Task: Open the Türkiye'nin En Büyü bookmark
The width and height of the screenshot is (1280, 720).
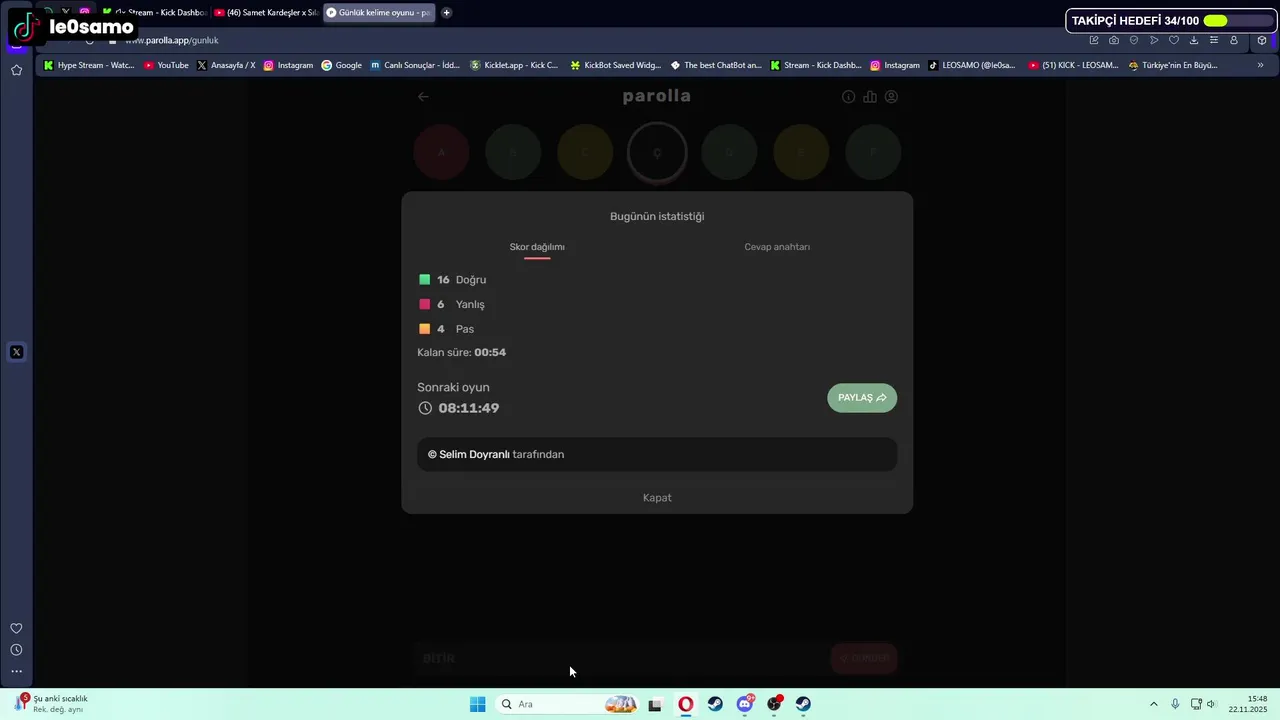Action: 1173,65
